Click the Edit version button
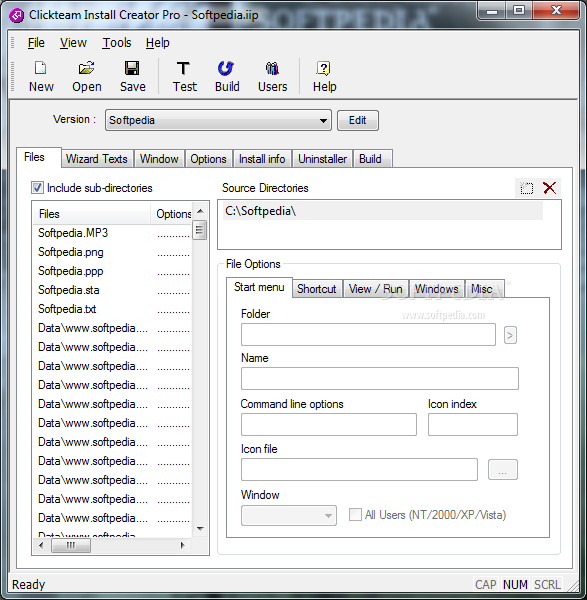 358,121
